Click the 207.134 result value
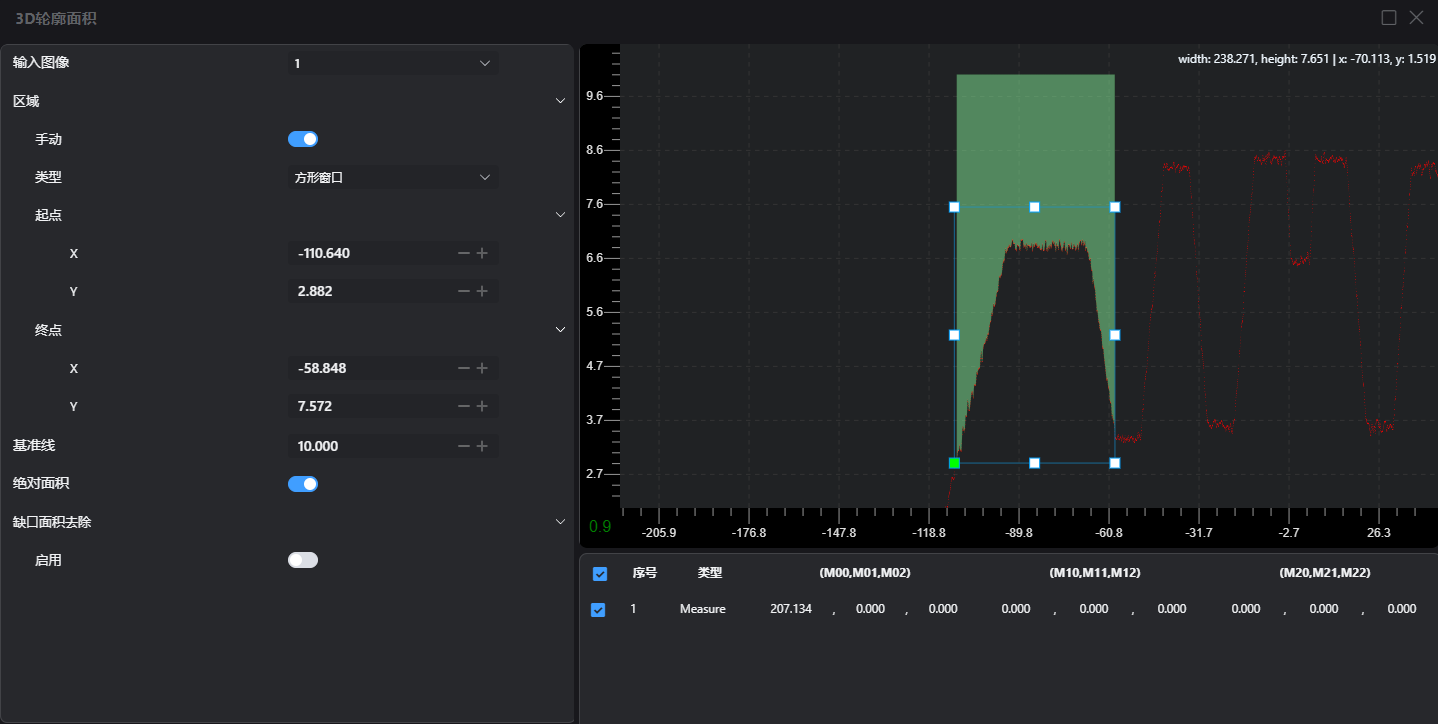Image resolution: width=1438 pixels, height=724 pixels. pyautogui.click(x=791, y=609)
